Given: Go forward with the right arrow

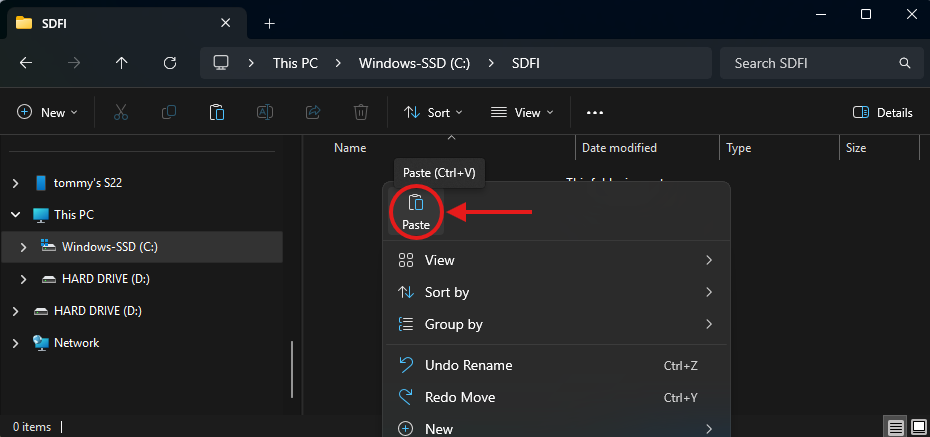Looking at the screenshot, I should 74,63.
